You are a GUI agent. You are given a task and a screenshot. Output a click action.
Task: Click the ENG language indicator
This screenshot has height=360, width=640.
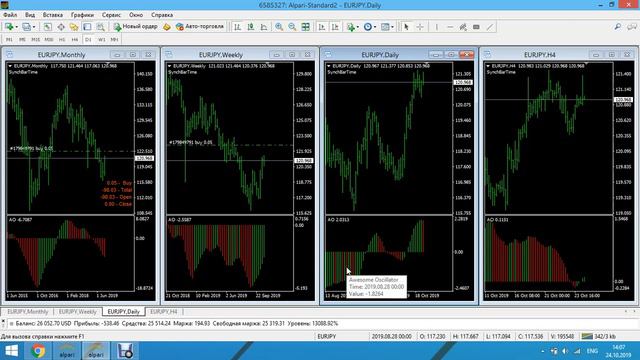tap(592, 351)
